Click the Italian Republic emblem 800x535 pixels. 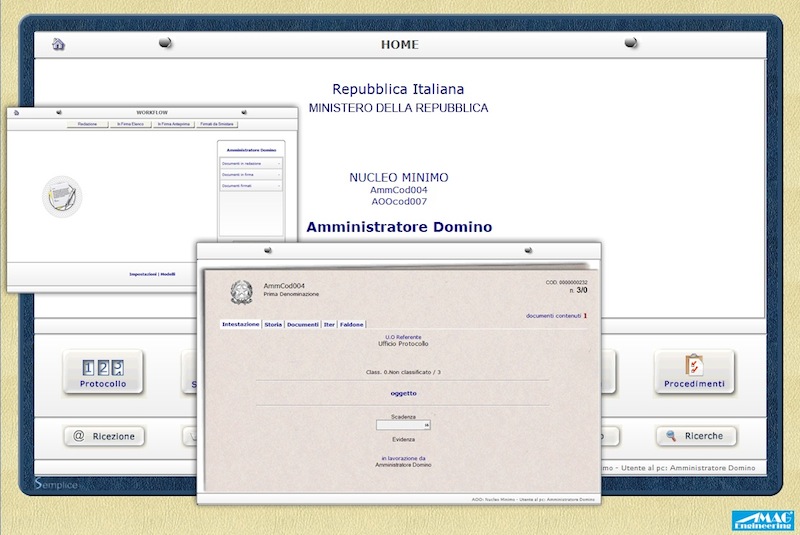click(x=241, y=292)
